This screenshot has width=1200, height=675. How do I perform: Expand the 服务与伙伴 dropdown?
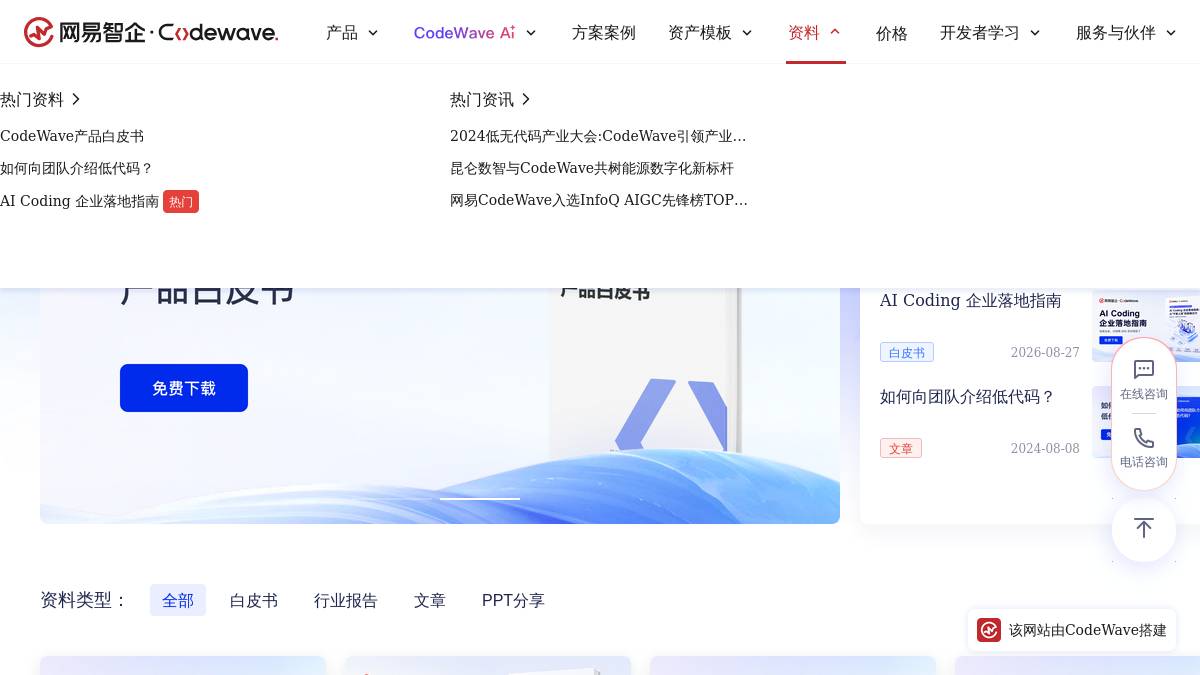click(x=1126, y=33)
